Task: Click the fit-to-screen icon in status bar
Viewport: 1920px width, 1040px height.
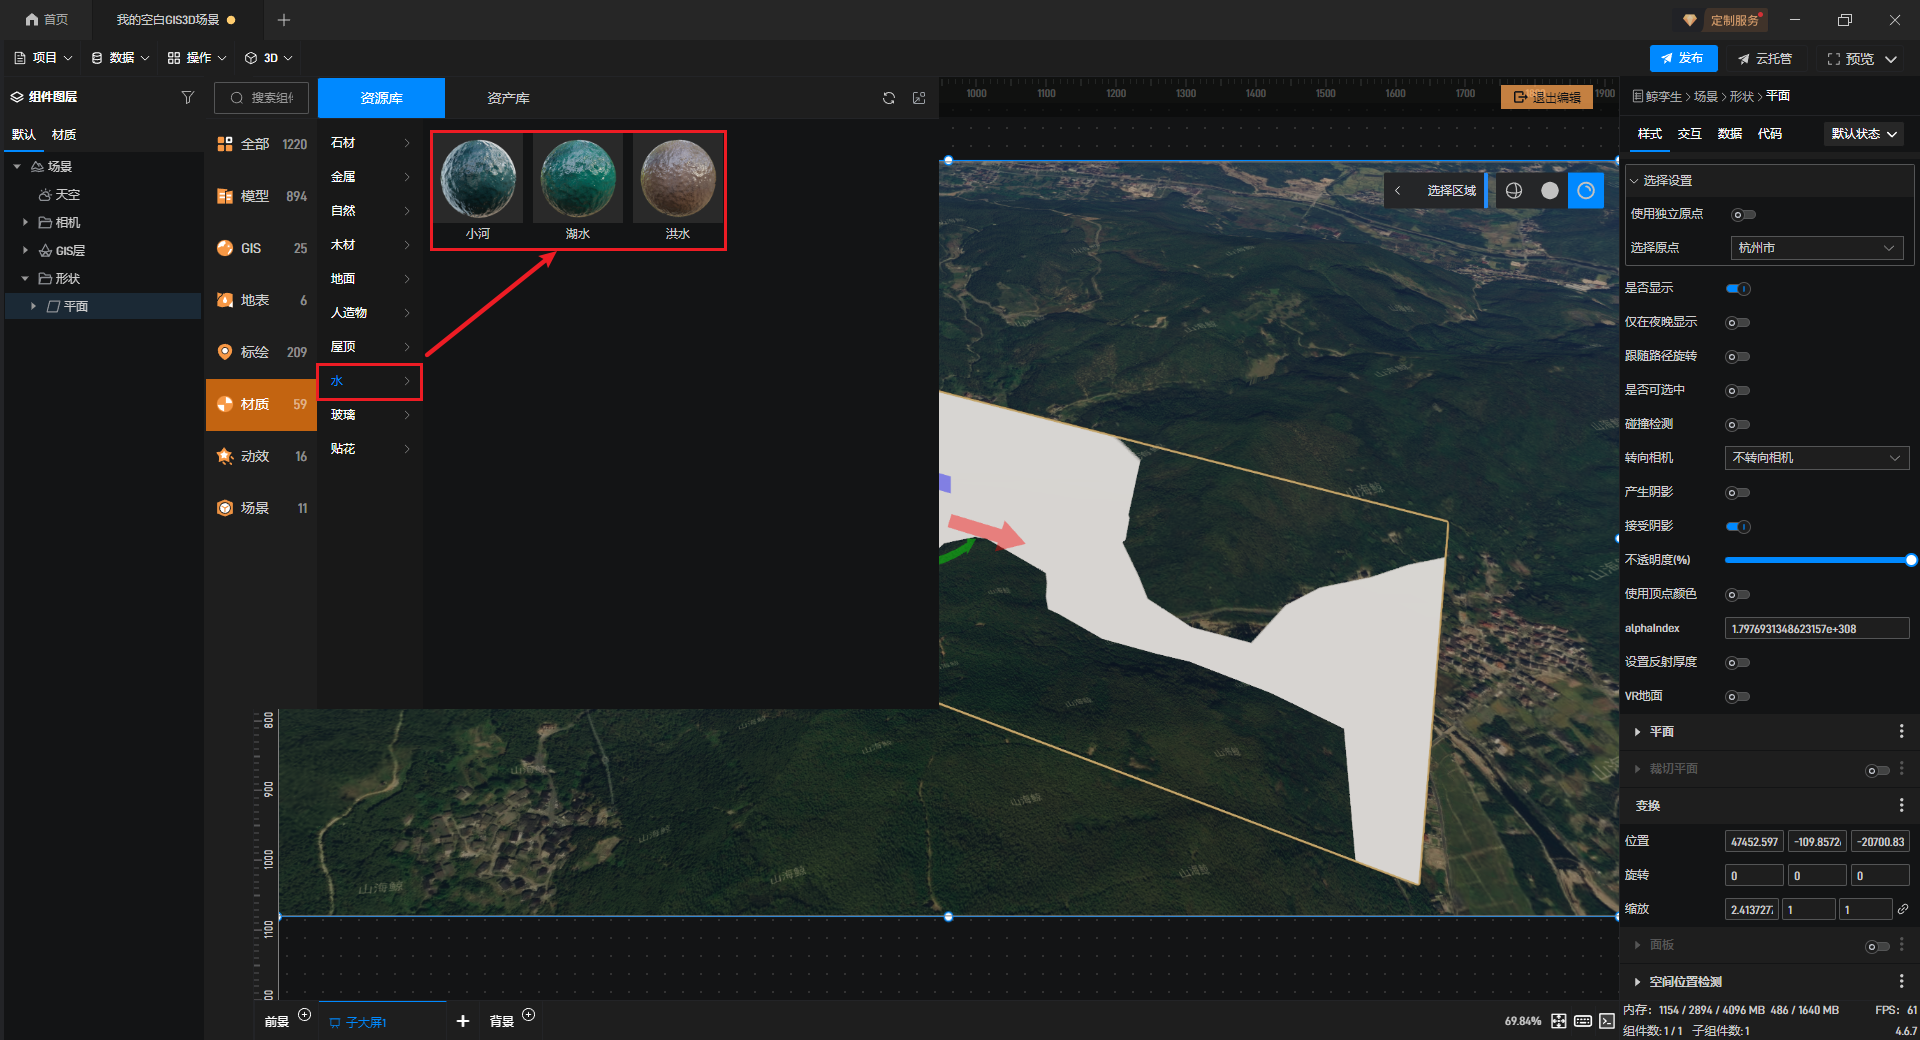Action: tap(1559, 1021)
